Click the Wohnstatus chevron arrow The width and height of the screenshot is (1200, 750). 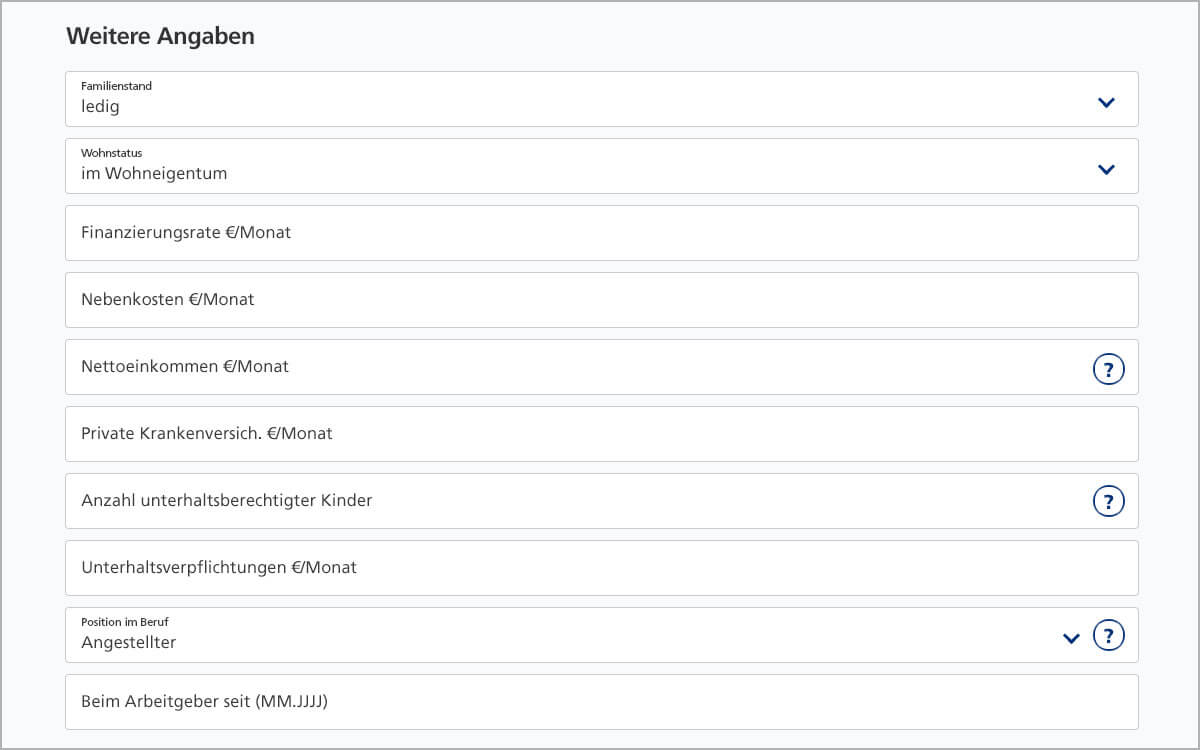coord(1106,169)
